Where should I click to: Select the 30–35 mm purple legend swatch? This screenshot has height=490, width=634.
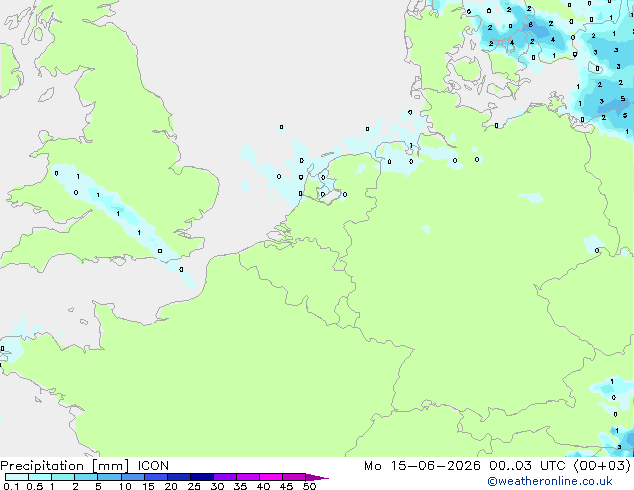(225, 477)
